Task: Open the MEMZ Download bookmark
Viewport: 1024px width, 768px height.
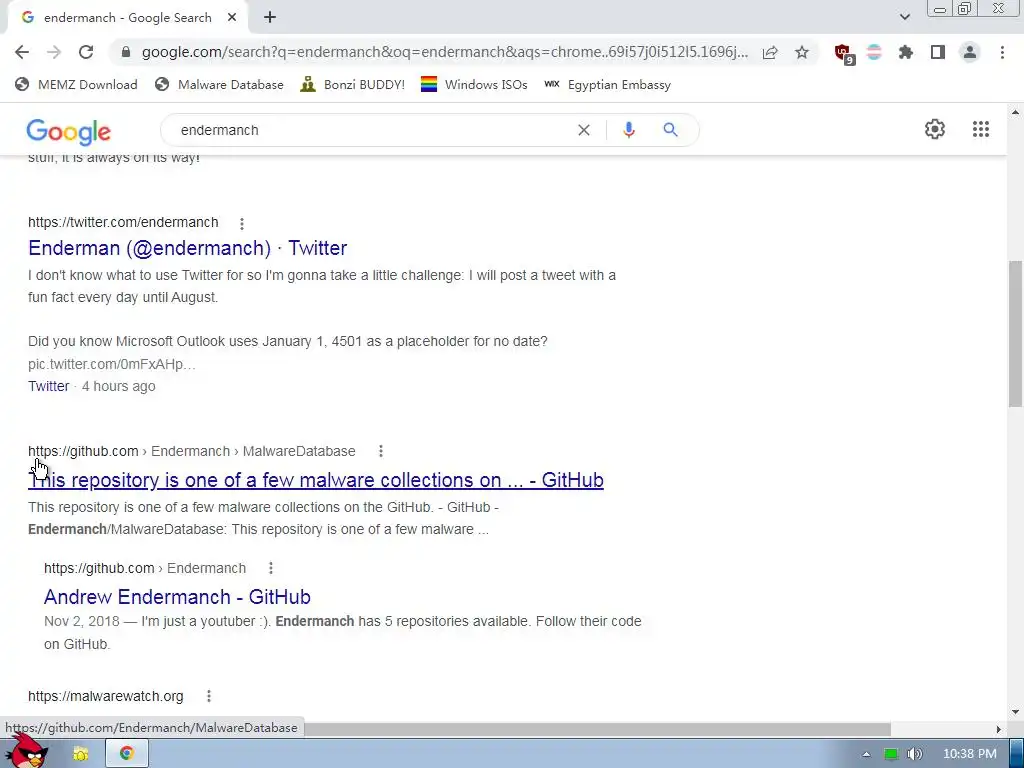Action: 76,84
